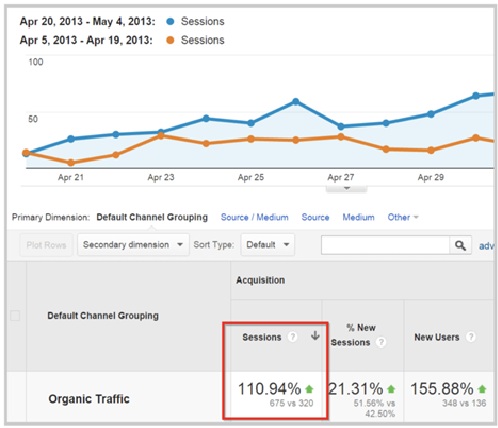Screen dimensions: 498x428
Task: Open the Secondary dimension dropdown
Action: (133, 245)
